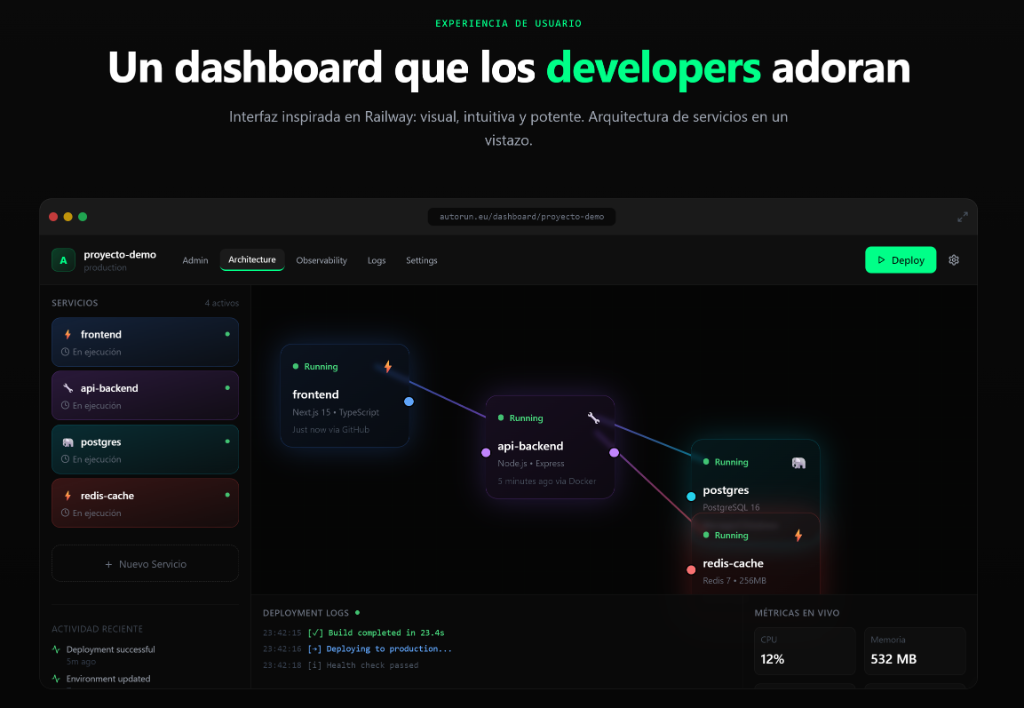Click the lightning icon on frontend sidebar card
Viewport: 1024px width, 708px height.
68,334
